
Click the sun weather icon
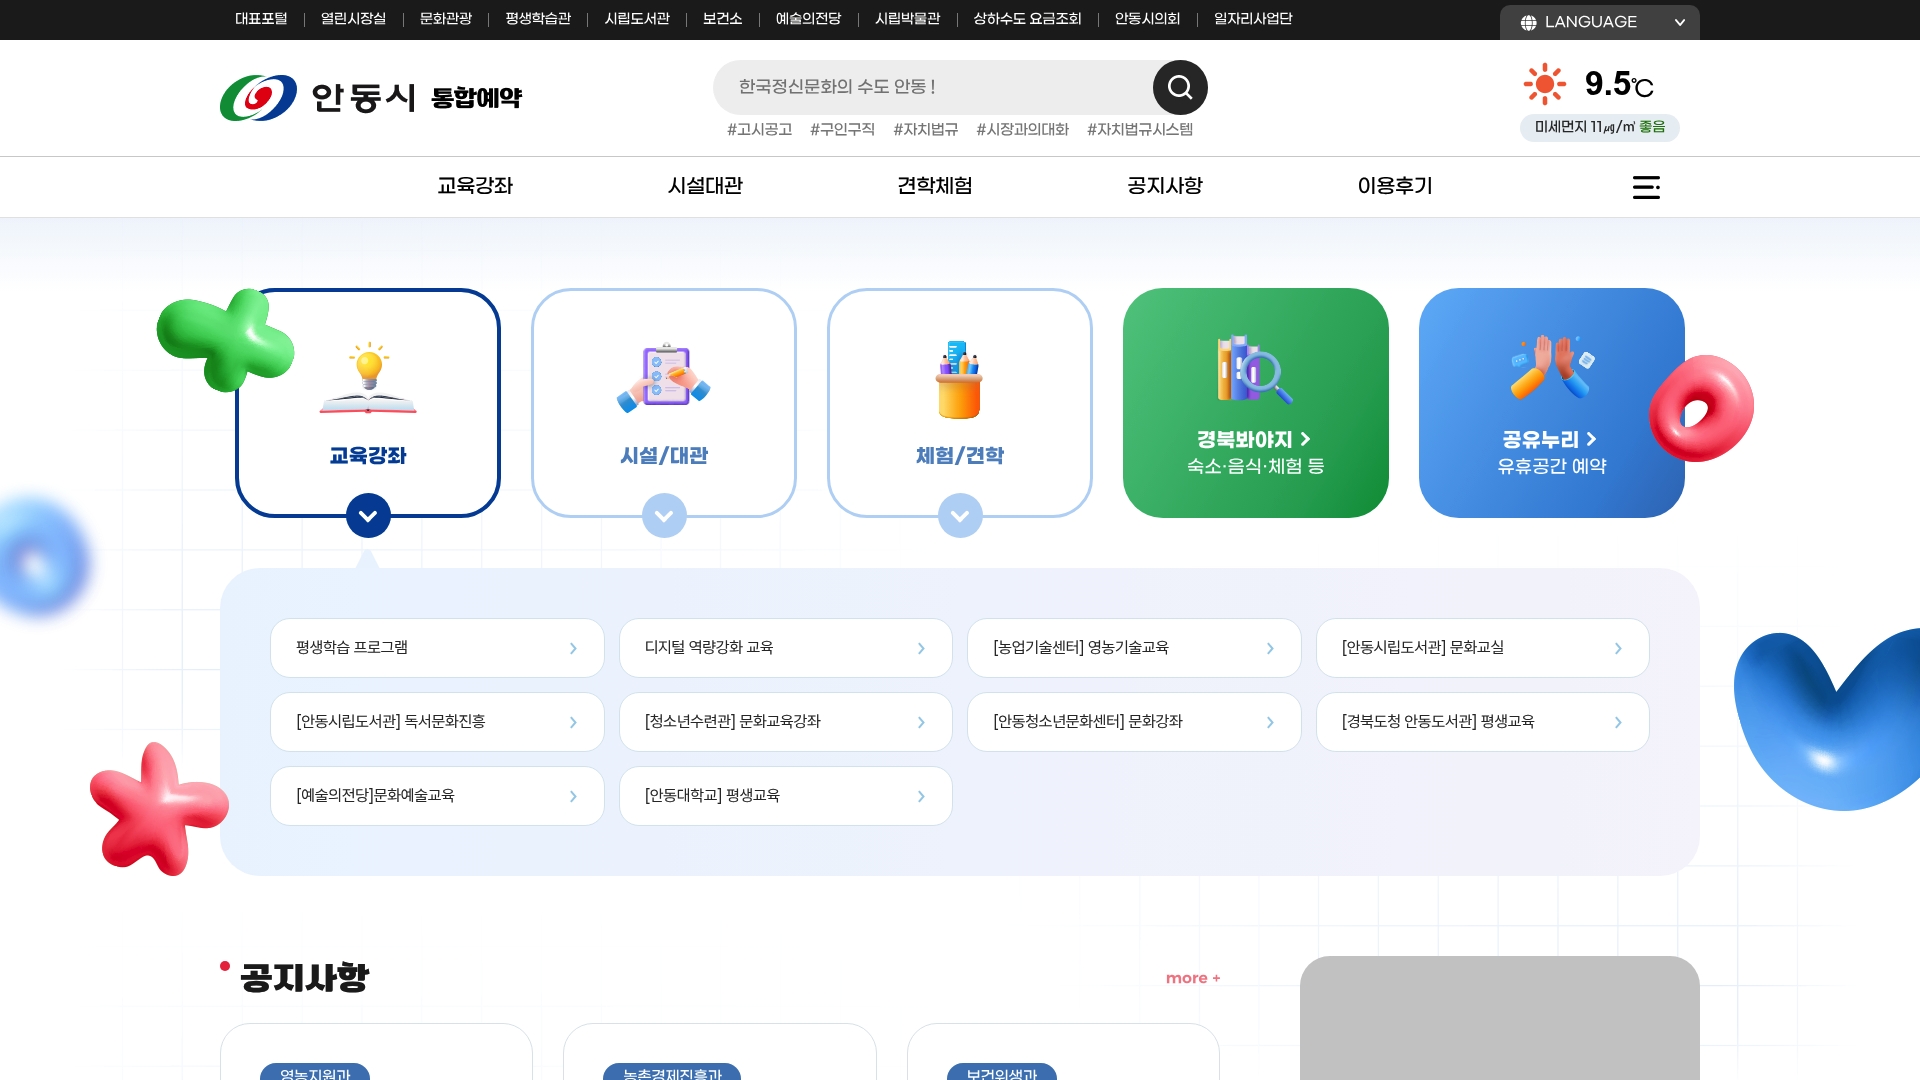(1544, 84)
